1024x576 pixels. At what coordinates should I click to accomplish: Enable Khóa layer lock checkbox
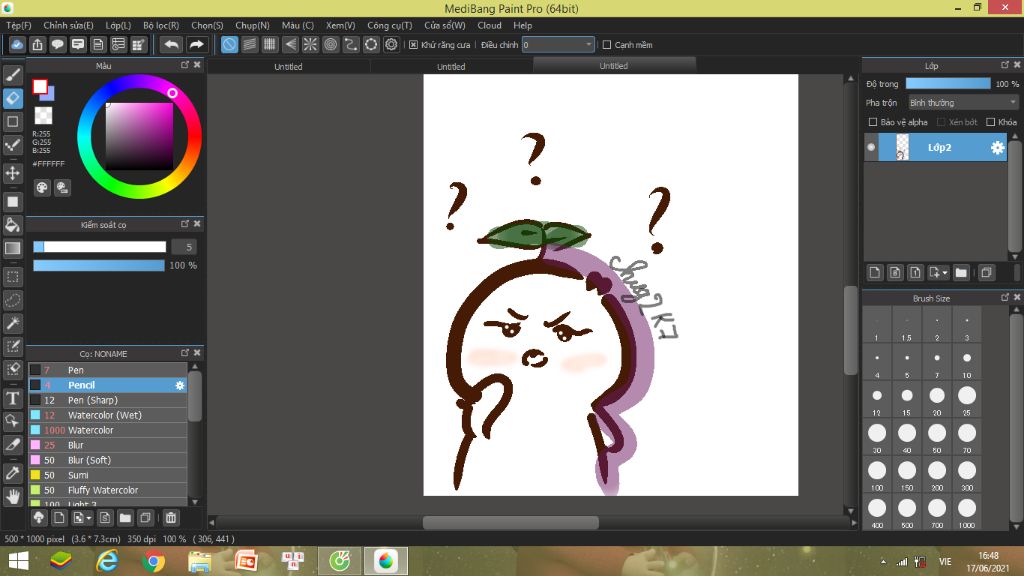[x=991, y=122]
